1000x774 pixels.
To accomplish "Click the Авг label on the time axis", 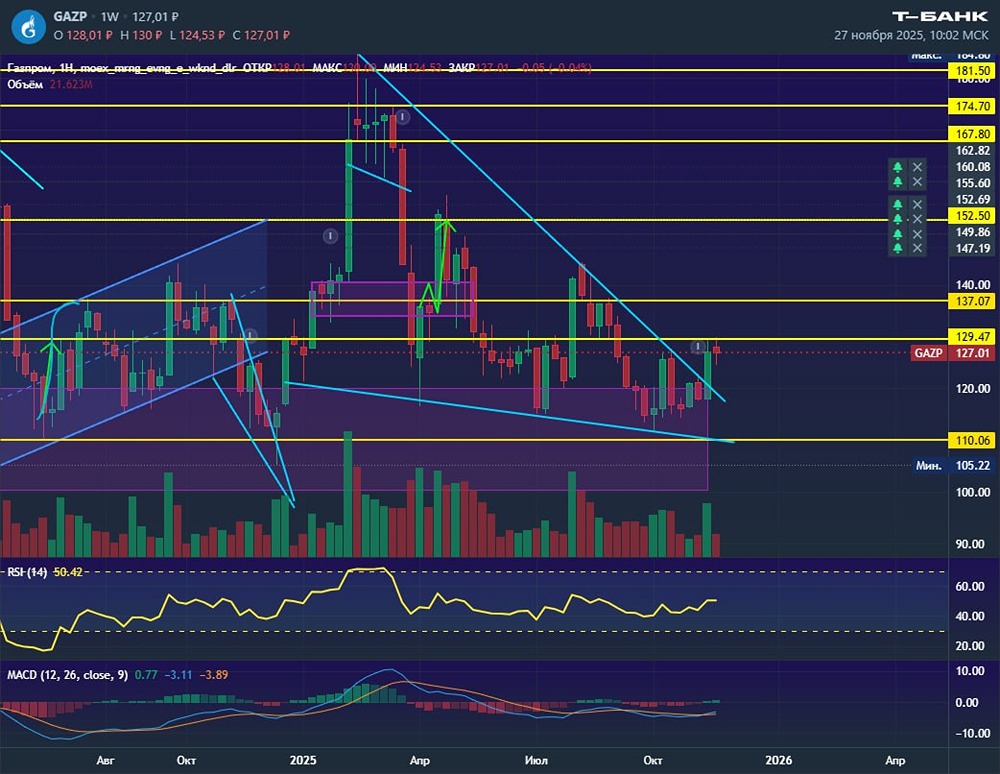I will pos(105,760).
